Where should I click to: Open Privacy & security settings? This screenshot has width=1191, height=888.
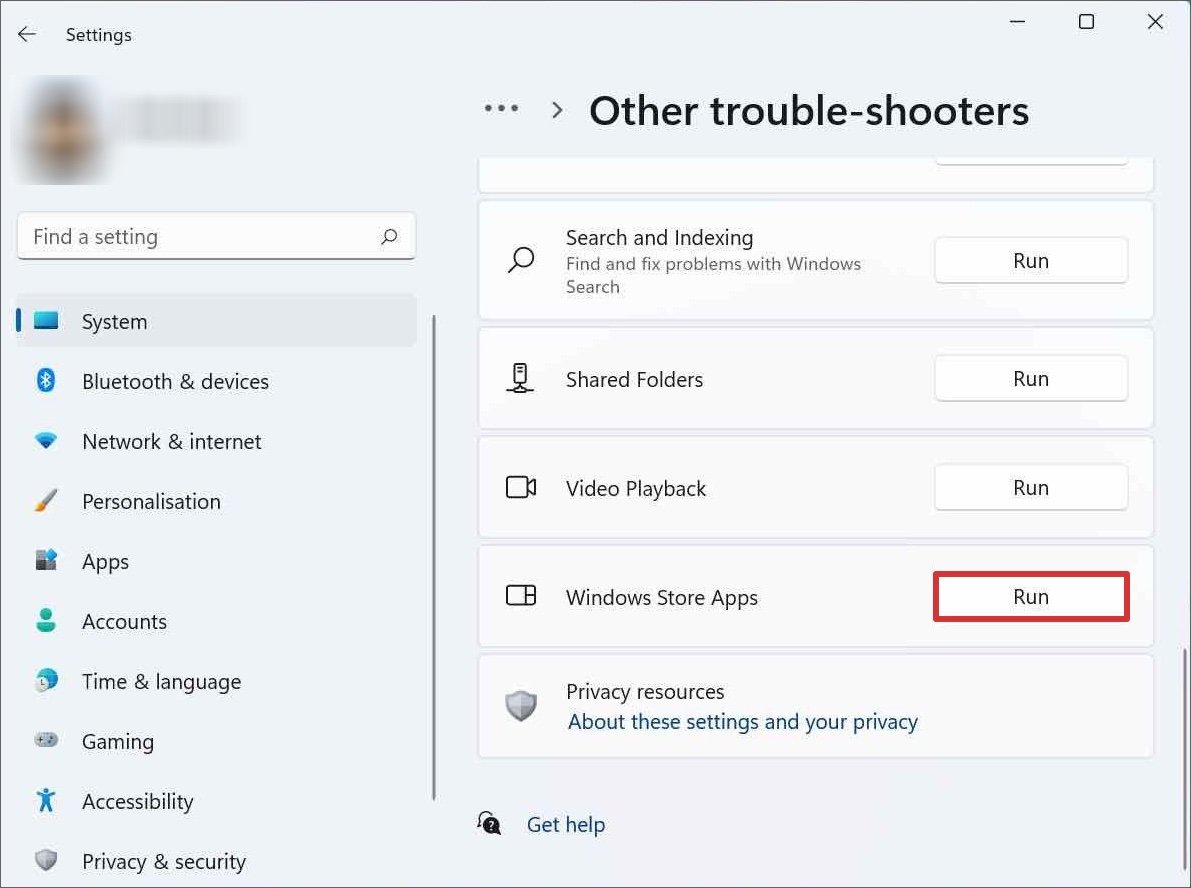[x=216, y=861]
